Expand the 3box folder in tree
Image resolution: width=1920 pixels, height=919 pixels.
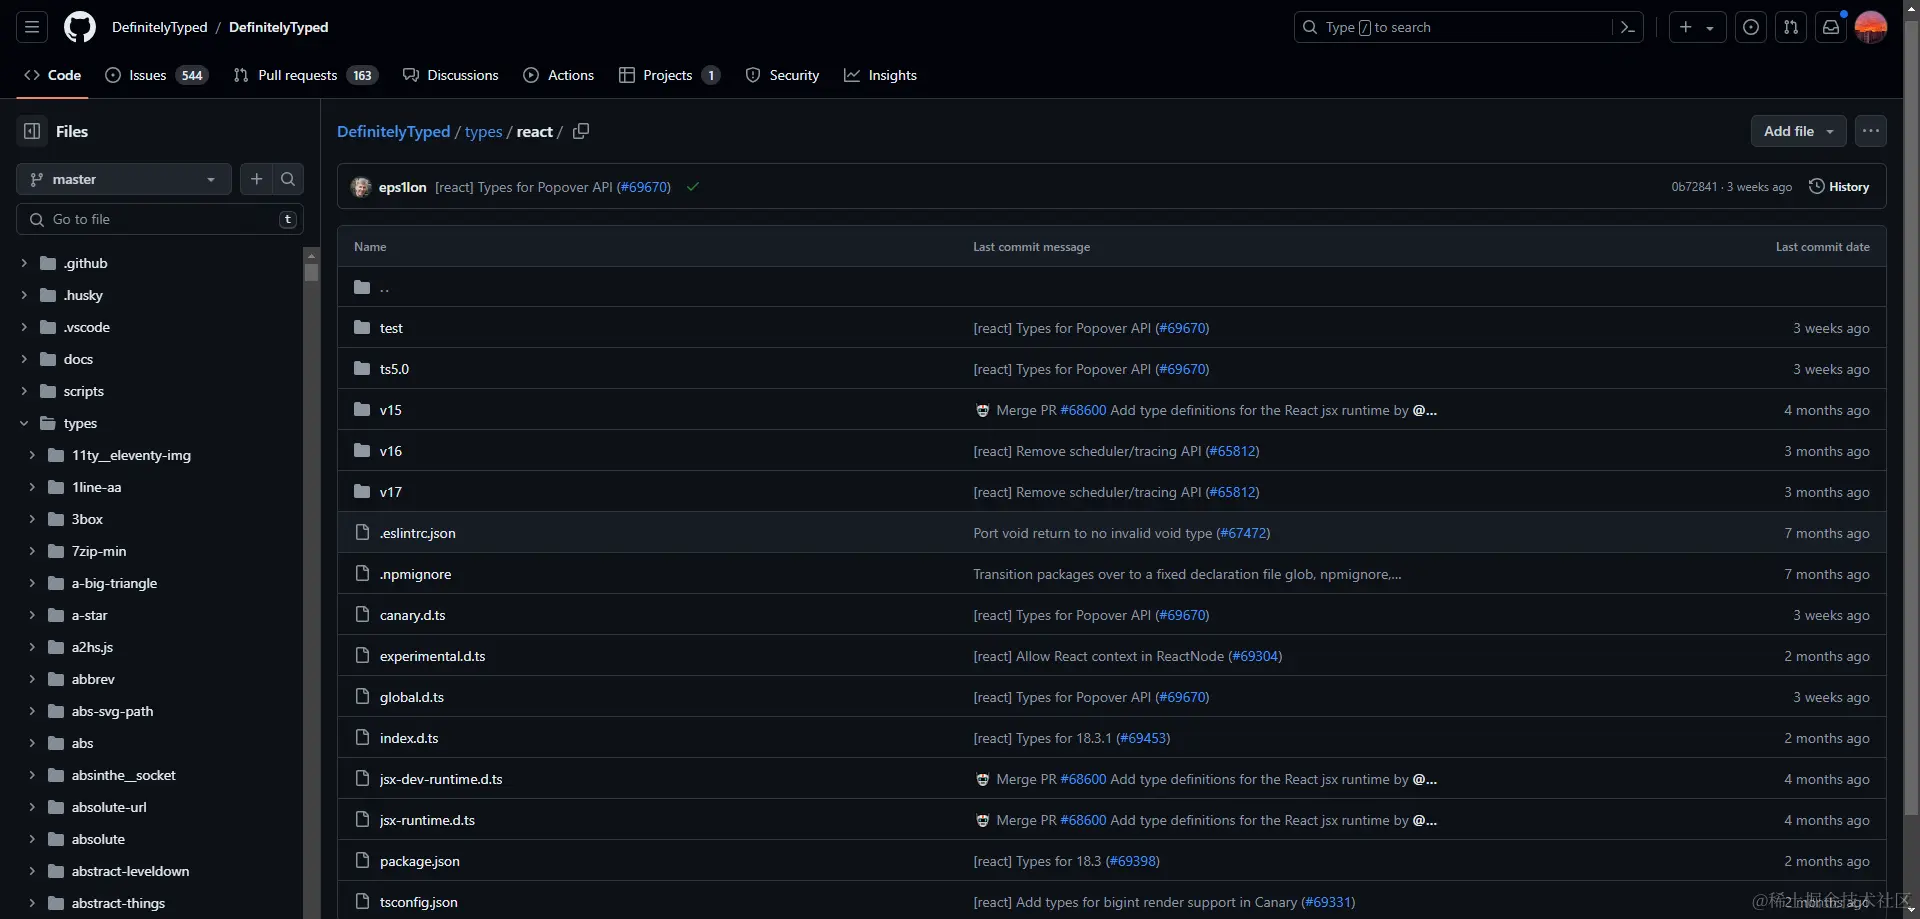click(x=32, y=519)
